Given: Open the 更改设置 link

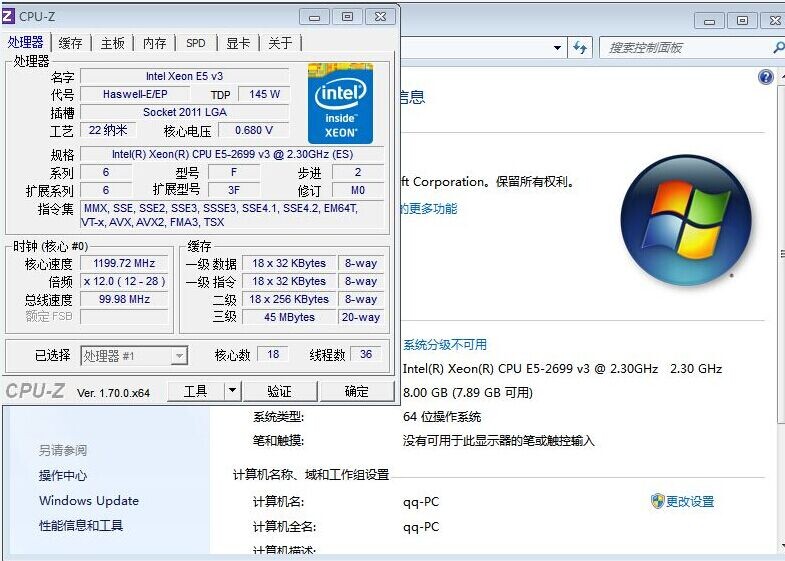Looking at the screenshot, I should pos(690,501).
